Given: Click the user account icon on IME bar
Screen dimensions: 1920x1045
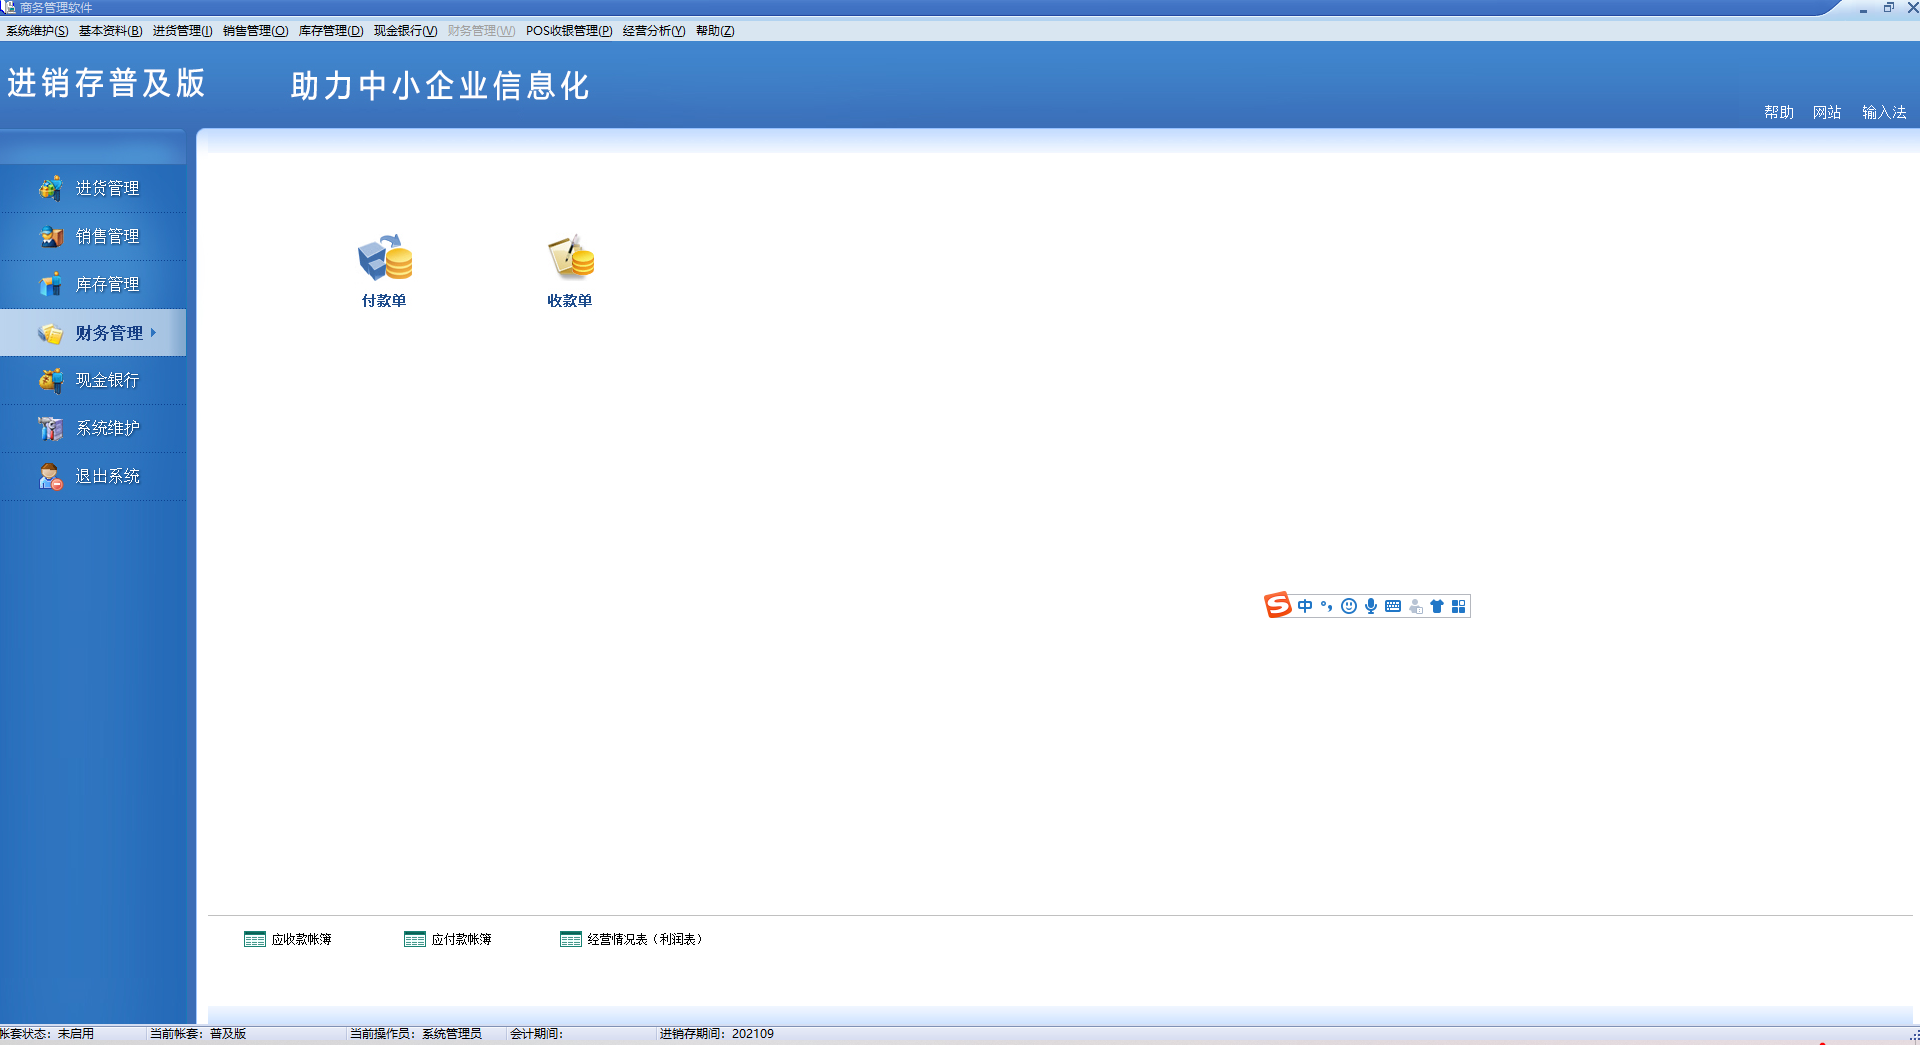Looking at the screenshot, I should pos(1415,606).
